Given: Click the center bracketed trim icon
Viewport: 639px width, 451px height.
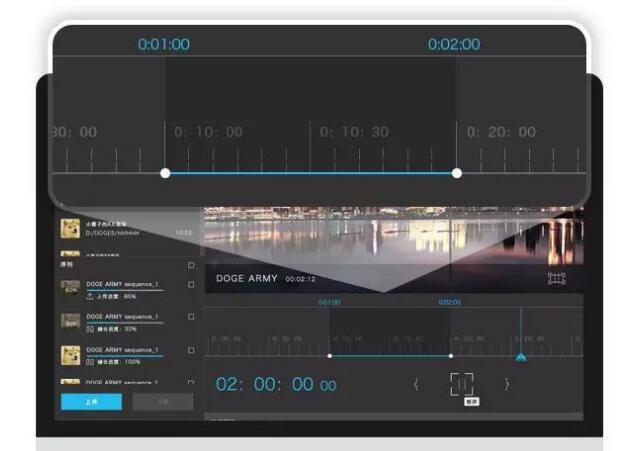Looking at the screenshot, I should click(x=461, y=384).
